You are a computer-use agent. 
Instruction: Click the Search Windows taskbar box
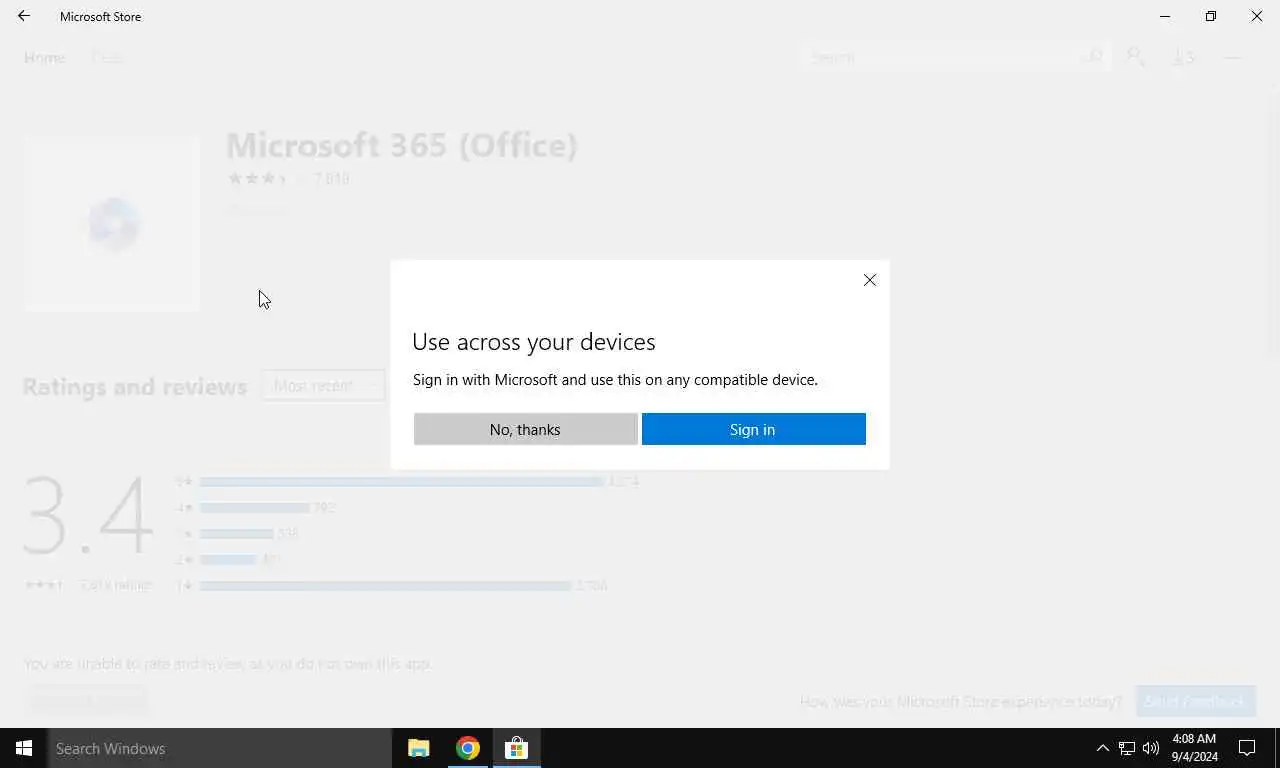click(220, 748)
